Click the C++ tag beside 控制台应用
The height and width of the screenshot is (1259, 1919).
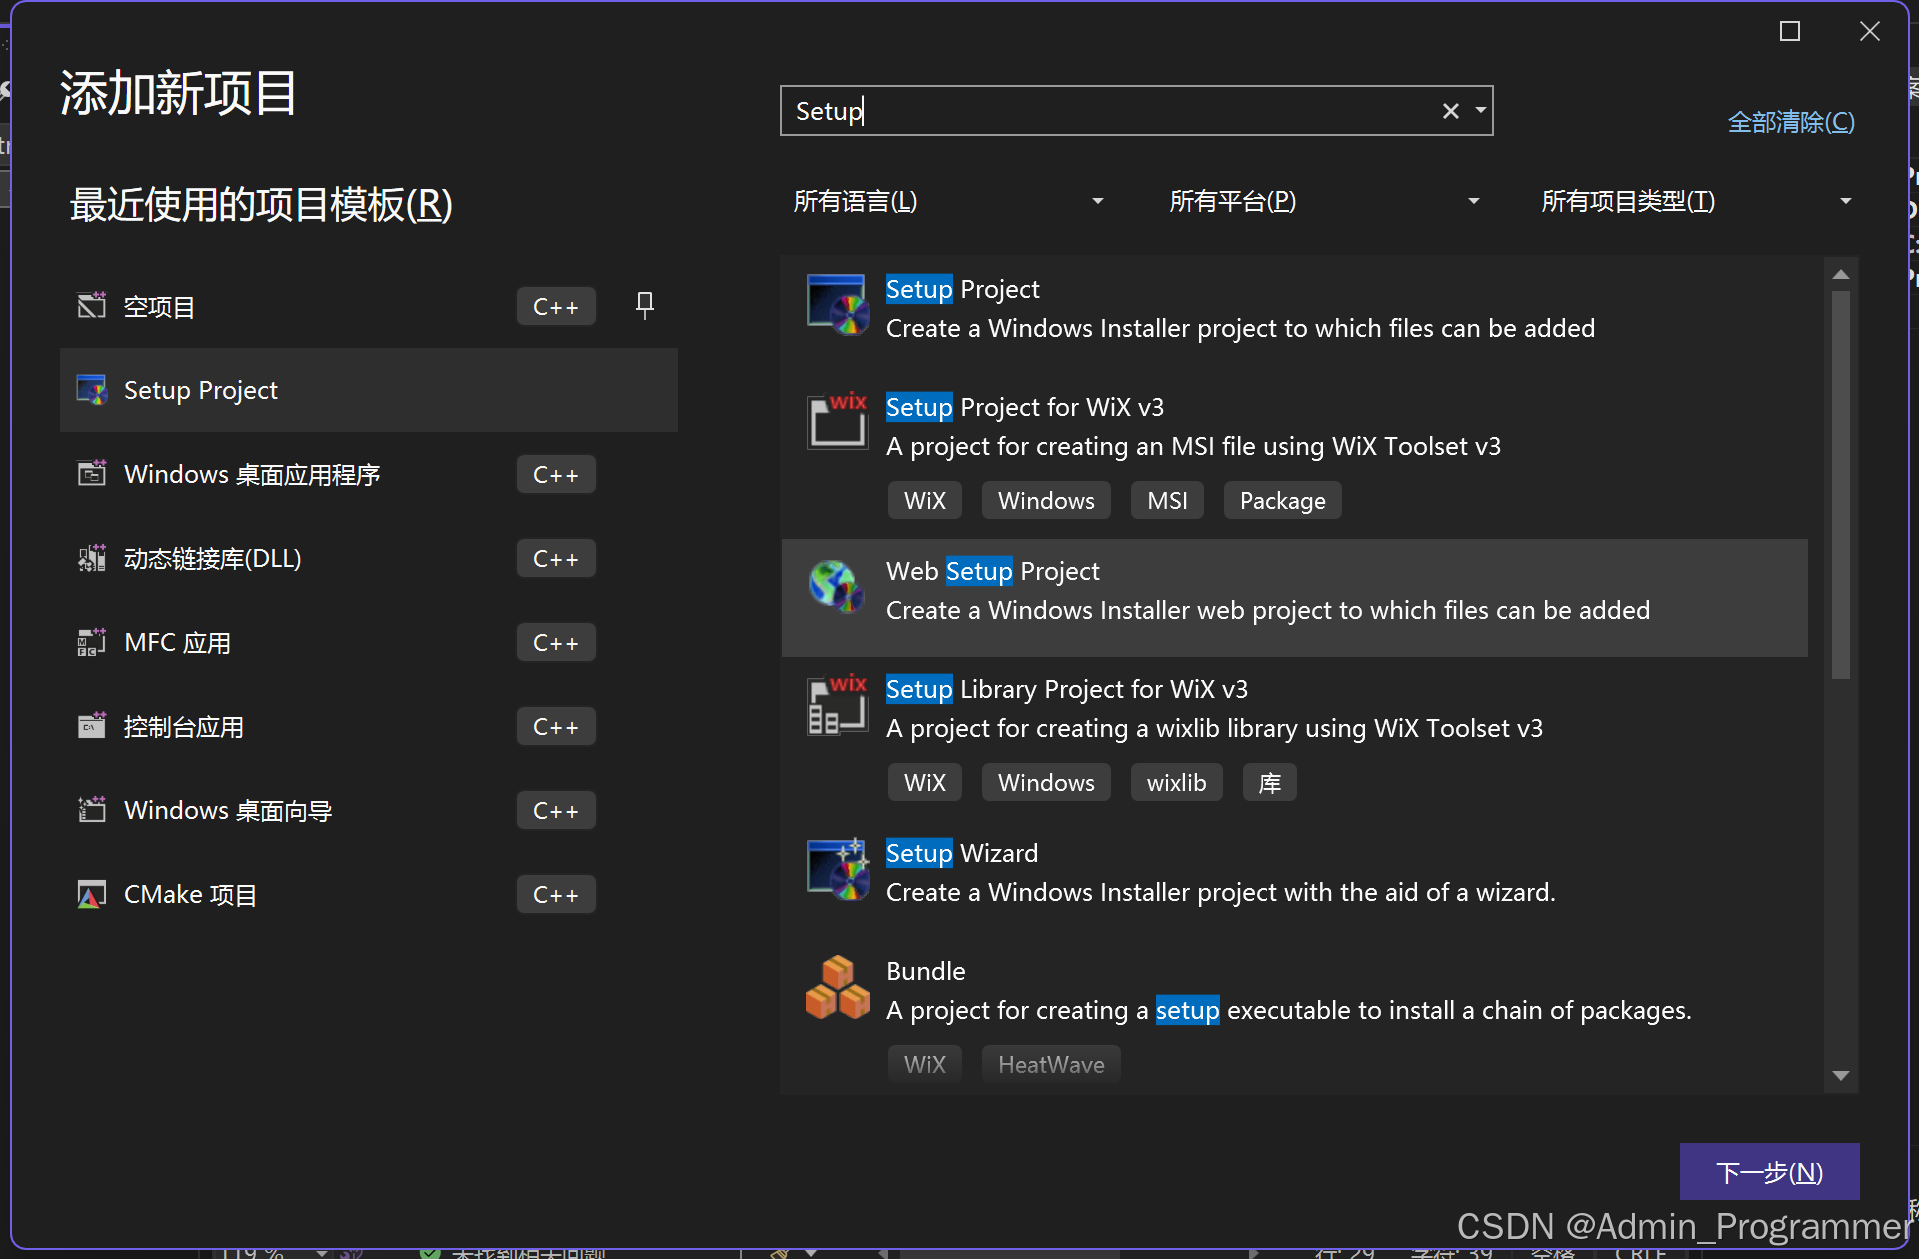556,726
